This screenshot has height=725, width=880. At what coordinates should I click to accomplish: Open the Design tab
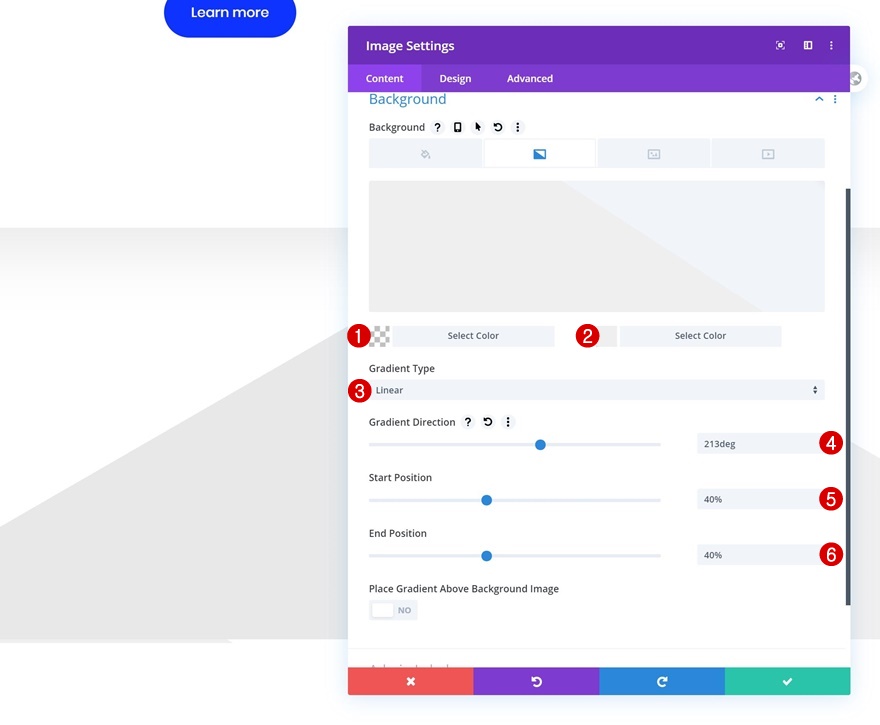pyautogui.click(x=455, y=79)
